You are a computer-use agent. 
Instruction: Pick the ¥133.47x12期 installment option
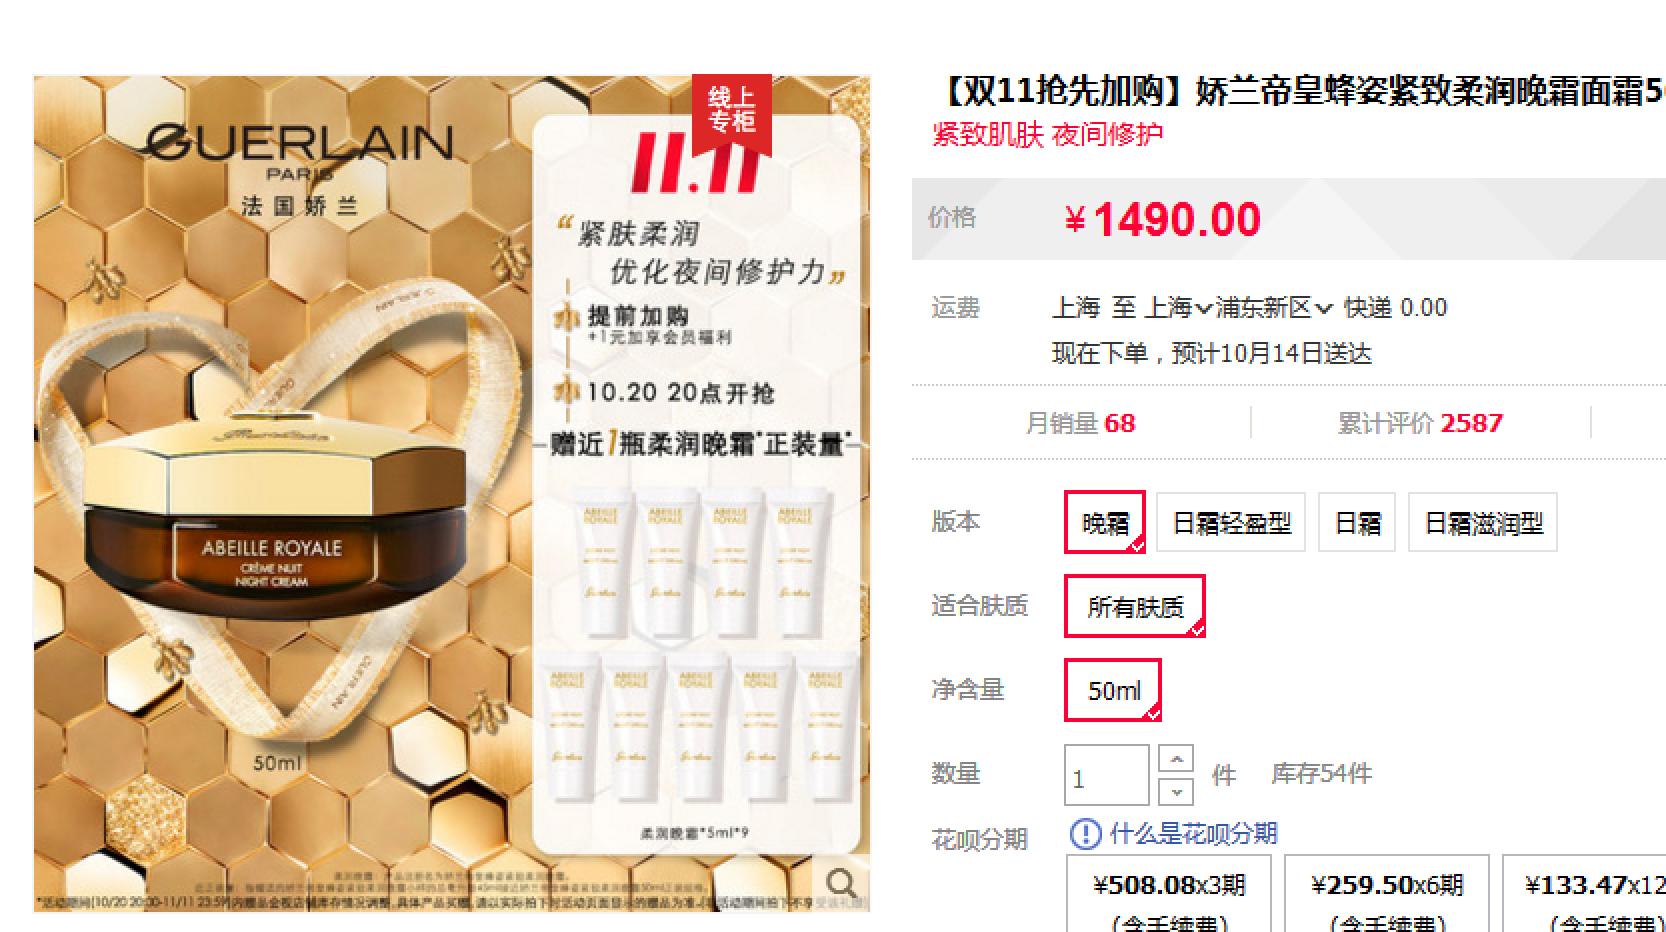(x=1585, y=894)
